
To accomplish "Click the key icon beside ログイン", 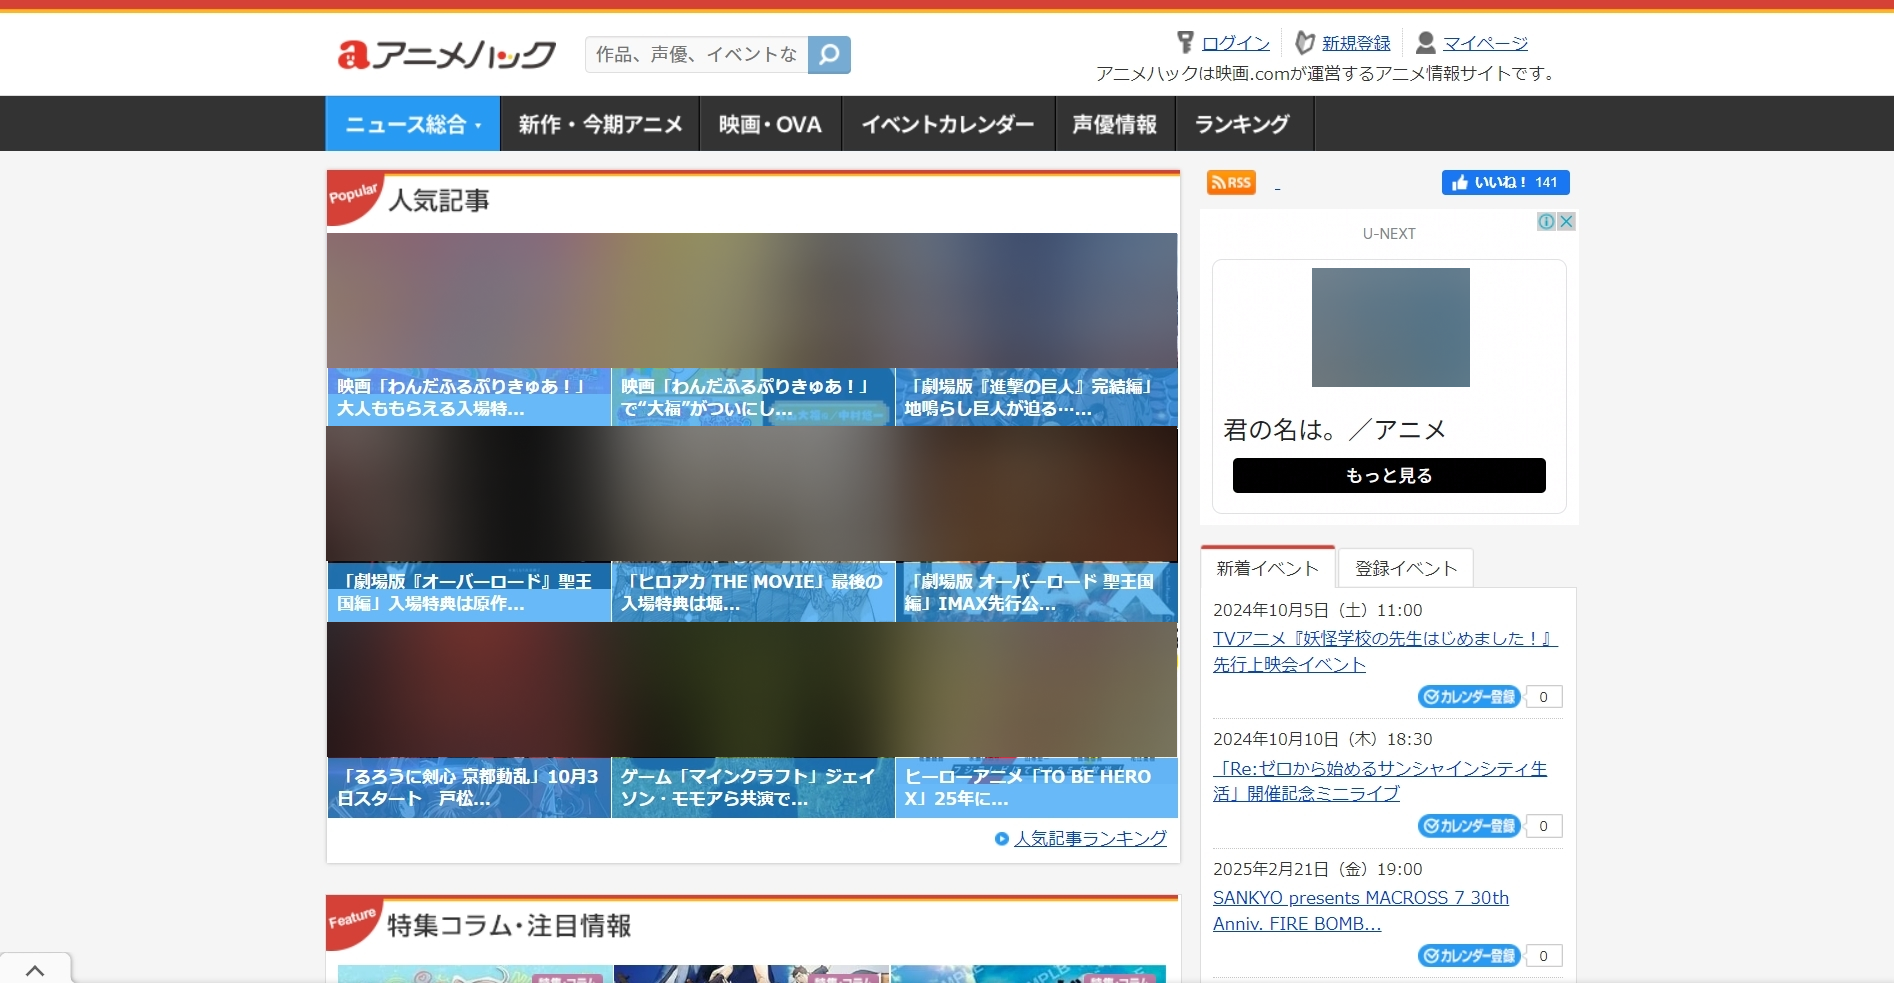I will (x=1185, y=42).
